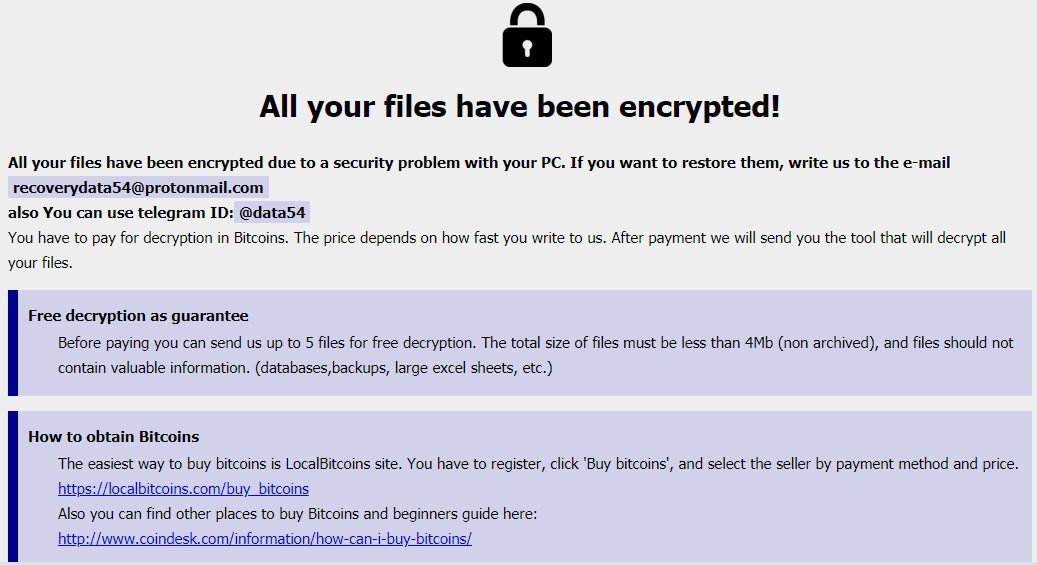Screen dimensions: 1037x565
Task: Click the 'How to obtain Bitcoins' heading
Action: [113, 436]
